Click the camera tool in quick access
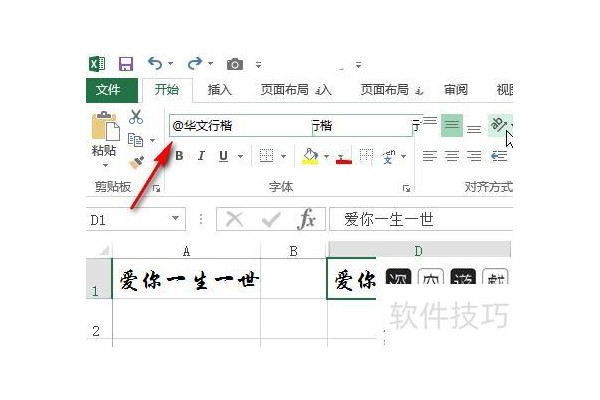Viewport: 600px width, 400px height. pos(235,64)
